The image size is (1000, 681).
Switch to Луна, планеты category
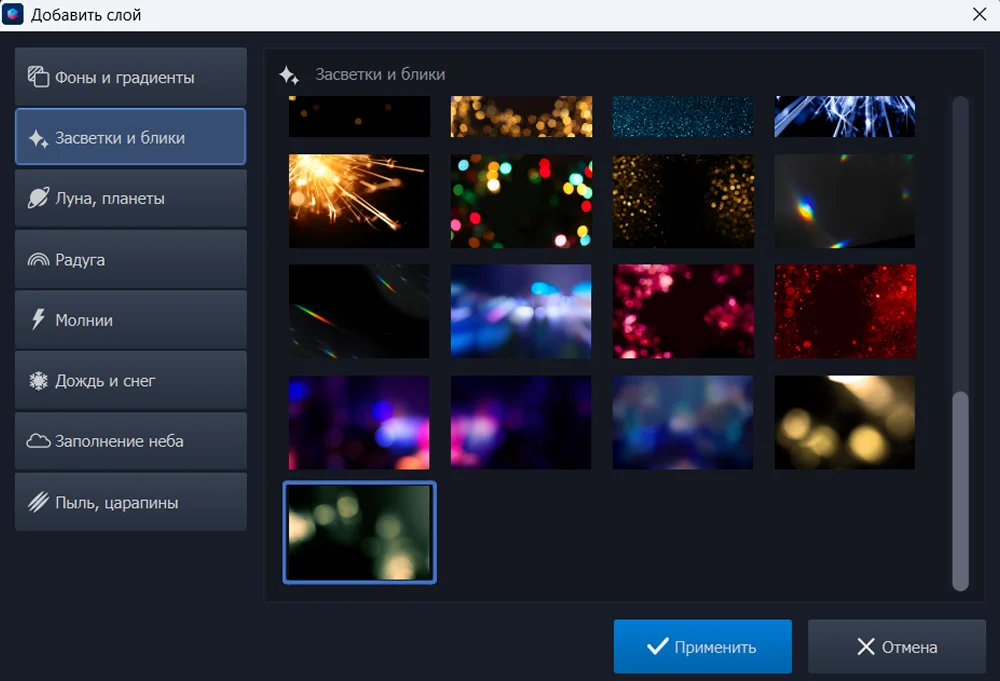(x=131, y=198)
